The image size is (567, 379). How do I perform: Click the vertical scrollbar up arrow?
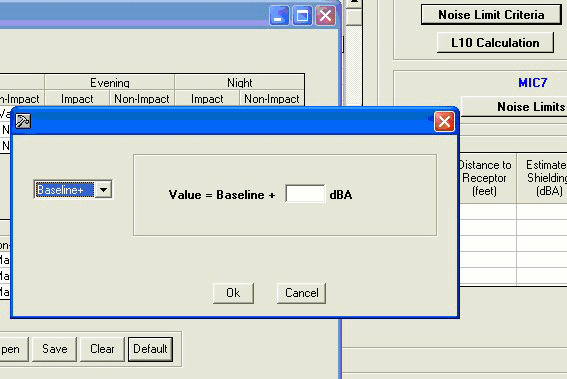pos(354,4)
